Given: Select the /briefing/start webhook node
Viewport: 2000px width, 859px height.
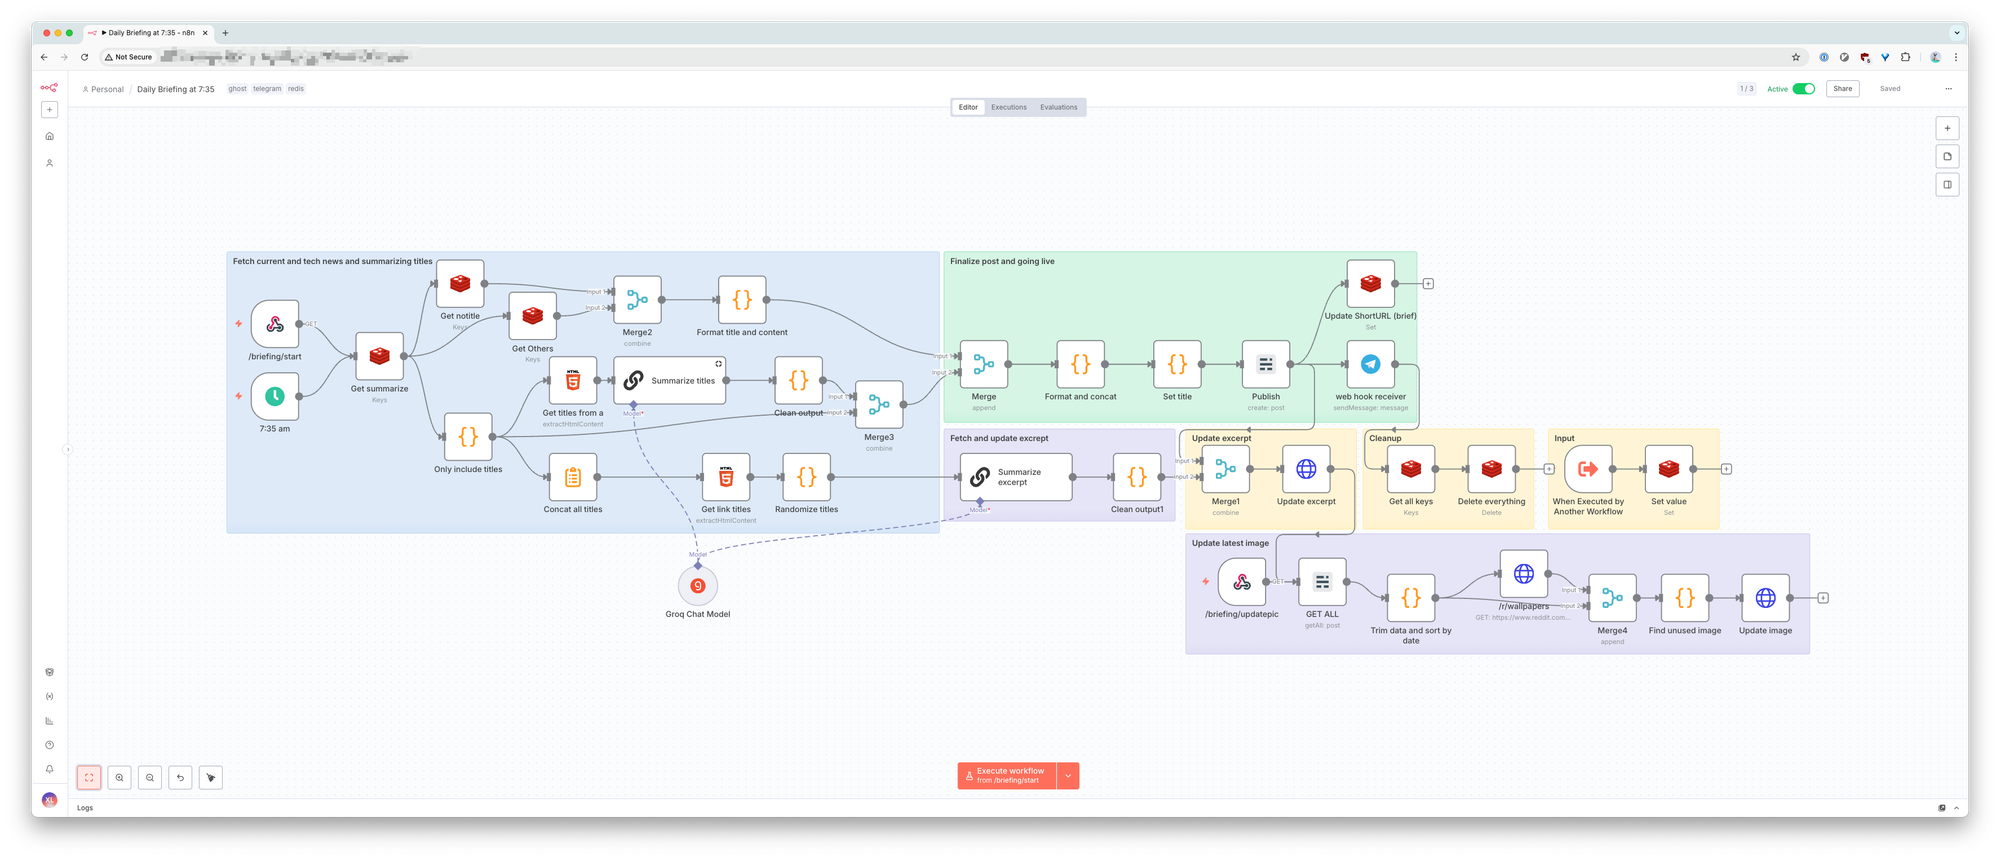Looking at the screenshot, I should (275, 324).
